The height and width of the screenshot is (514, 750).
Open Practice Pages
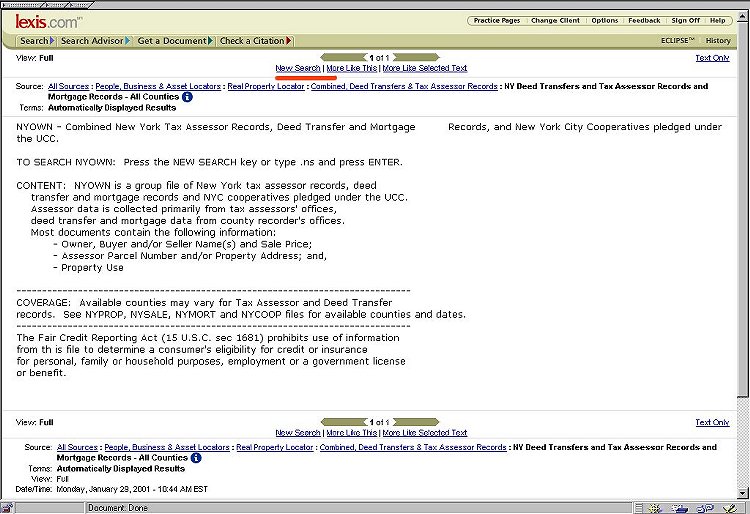pos(496,21)
